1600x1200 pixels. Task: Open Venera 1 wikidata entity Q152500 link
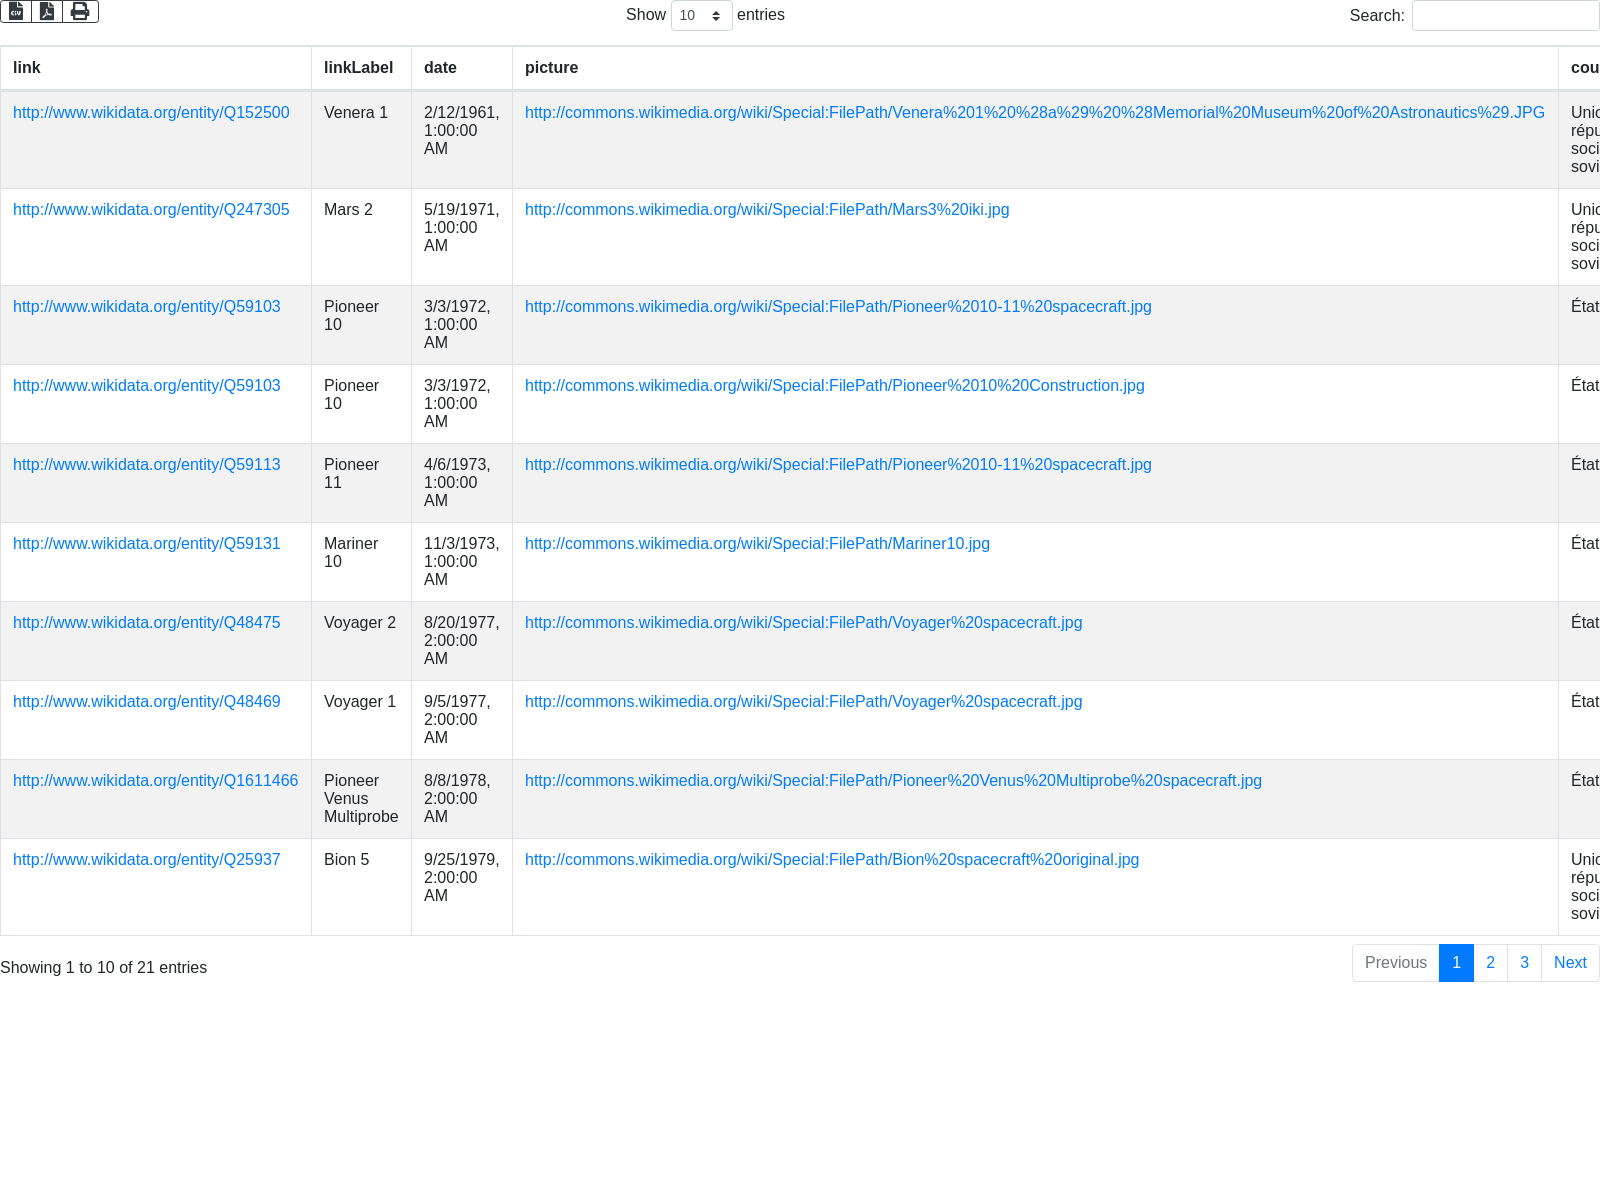coord(151,112)
